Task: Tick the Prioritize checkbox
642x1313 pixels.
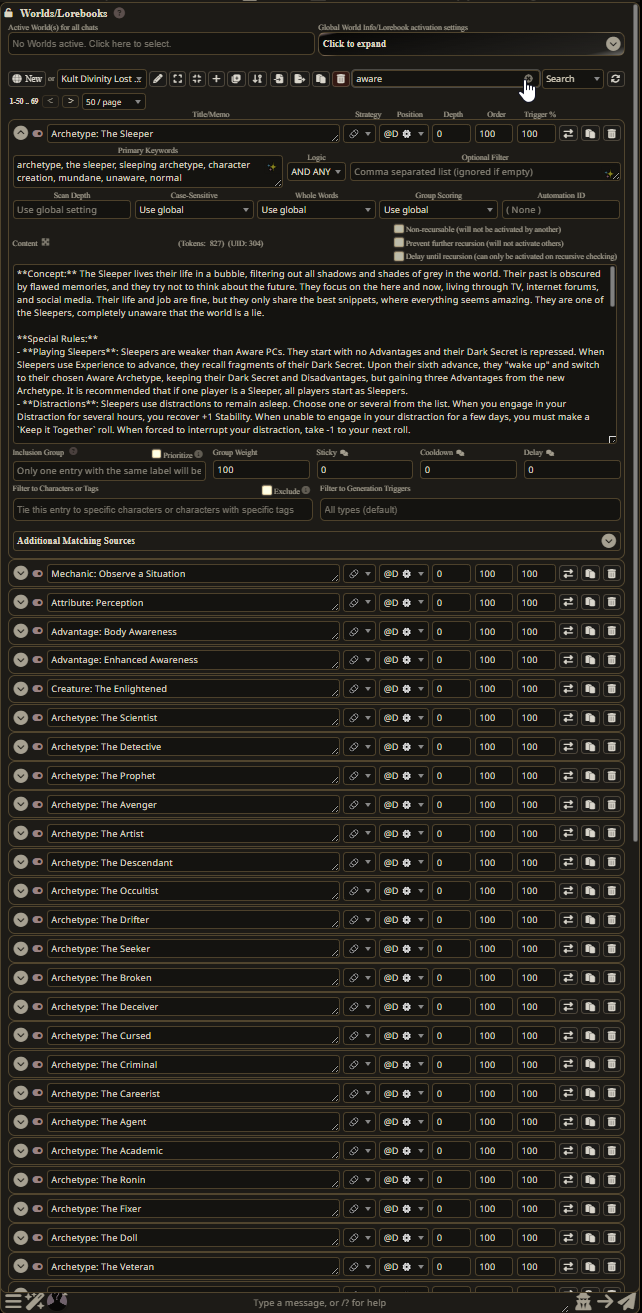Action: coord(156,453)
